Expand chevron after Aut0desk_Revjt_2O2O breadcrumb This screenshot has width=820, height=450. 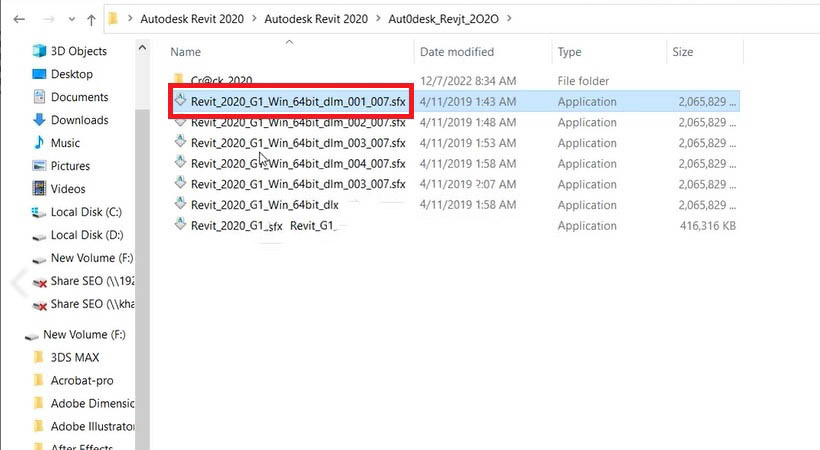(x=509, y=19)
